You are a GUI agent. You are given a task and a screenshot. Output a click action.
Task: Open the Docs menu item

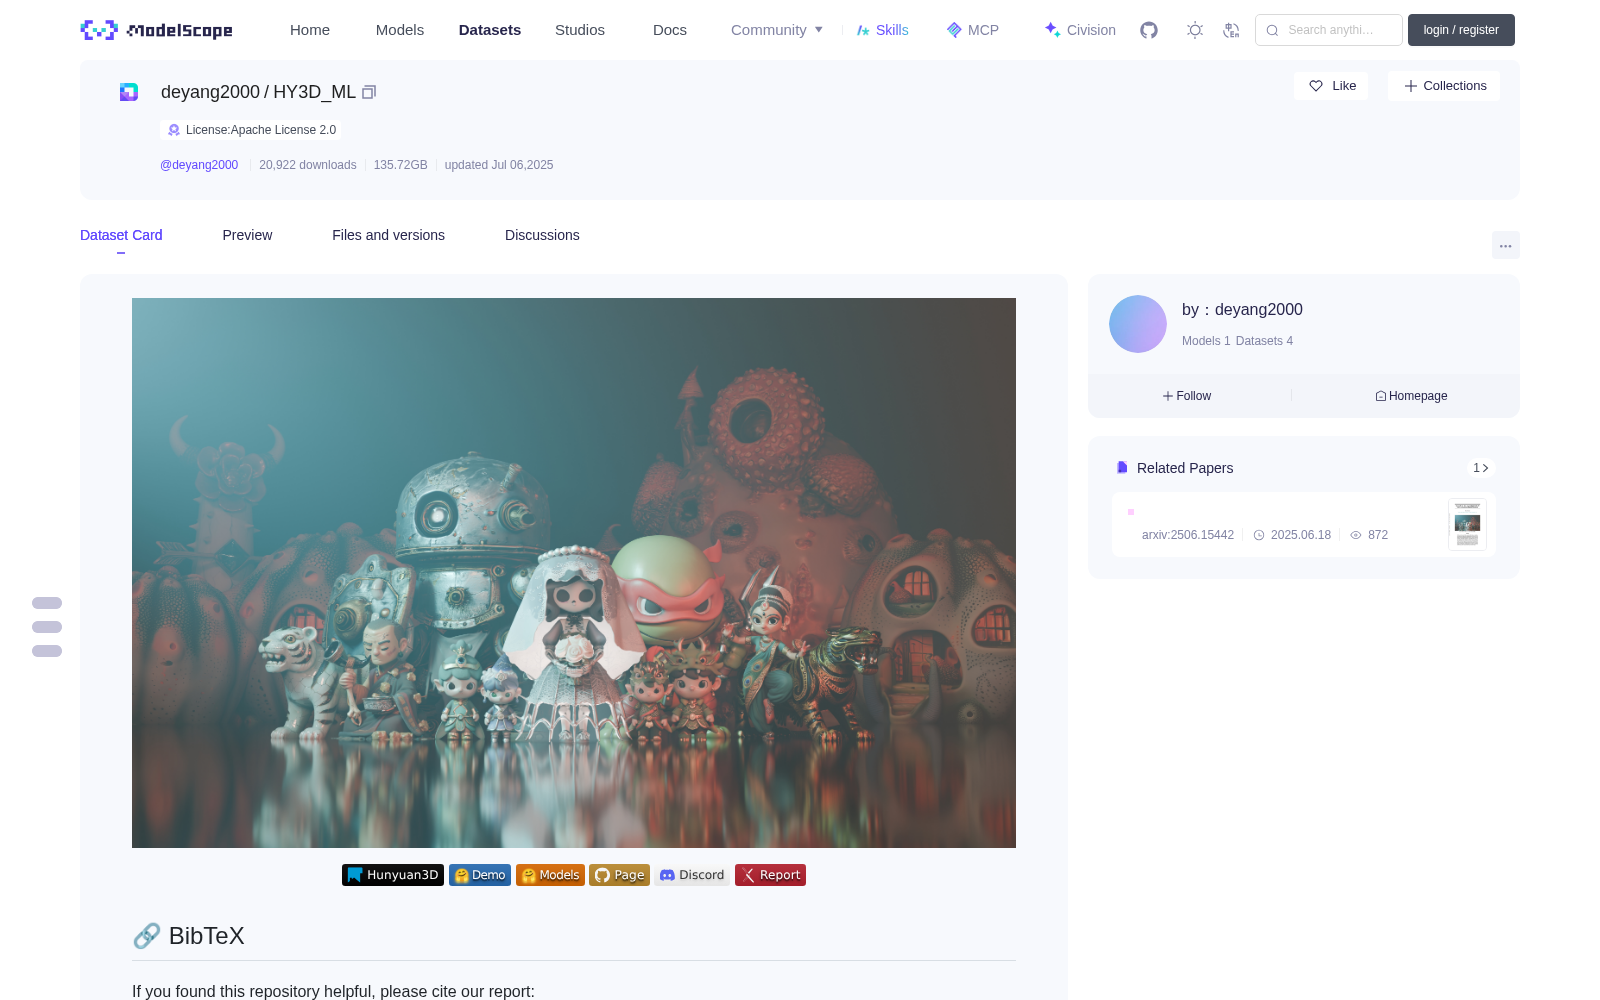(670, 30)
